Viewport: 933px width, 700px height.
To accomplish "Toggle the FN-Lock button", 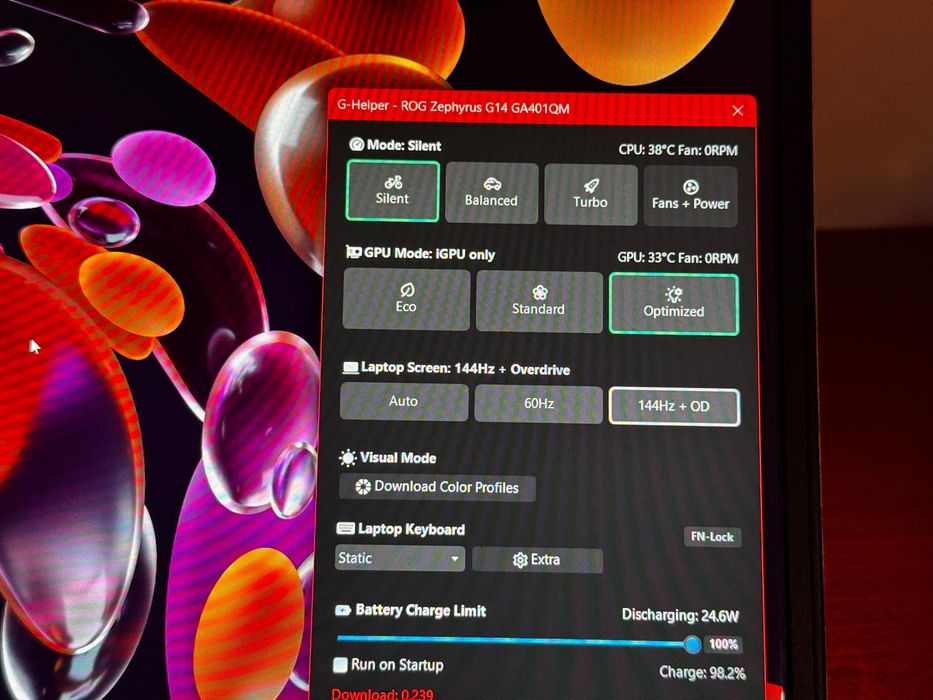I will coord(712,537).
